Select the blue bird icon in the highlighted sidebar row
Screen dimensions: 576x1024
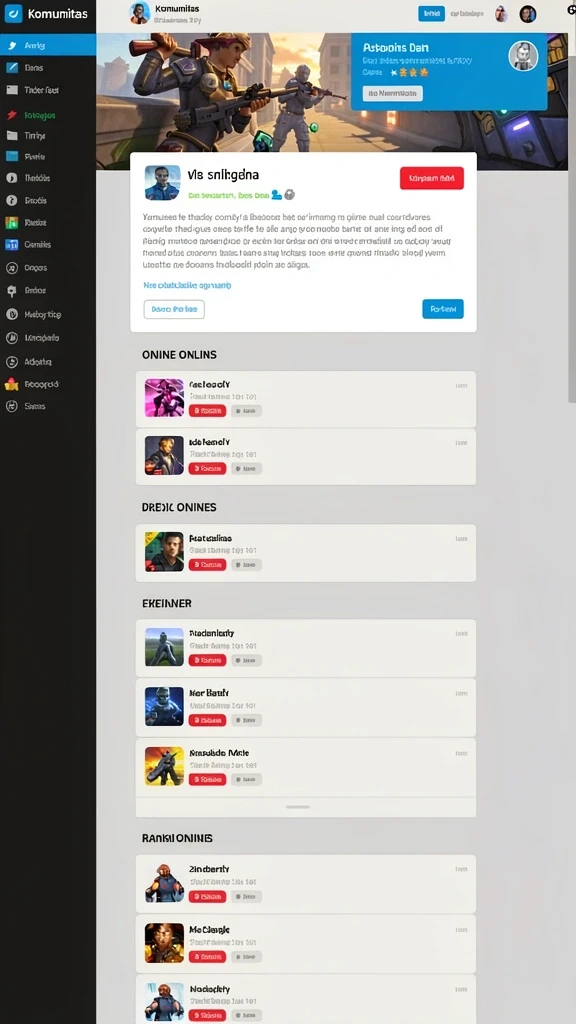click(x=11, y=46)
